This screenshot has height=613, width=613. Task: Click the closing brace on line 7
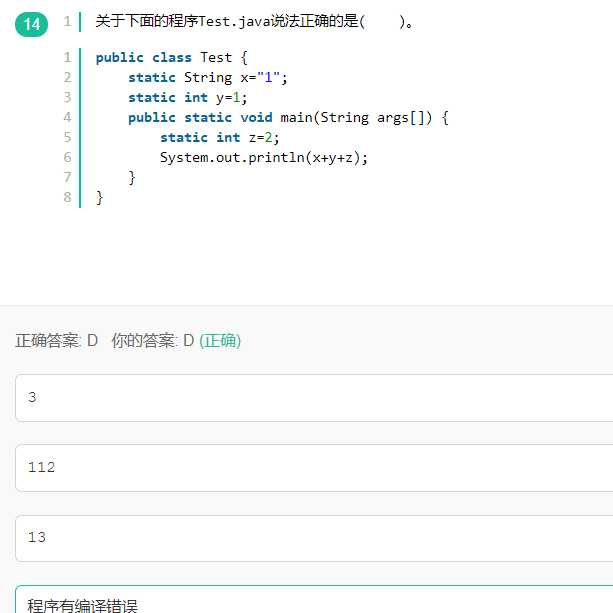click(x=132, y=177)
